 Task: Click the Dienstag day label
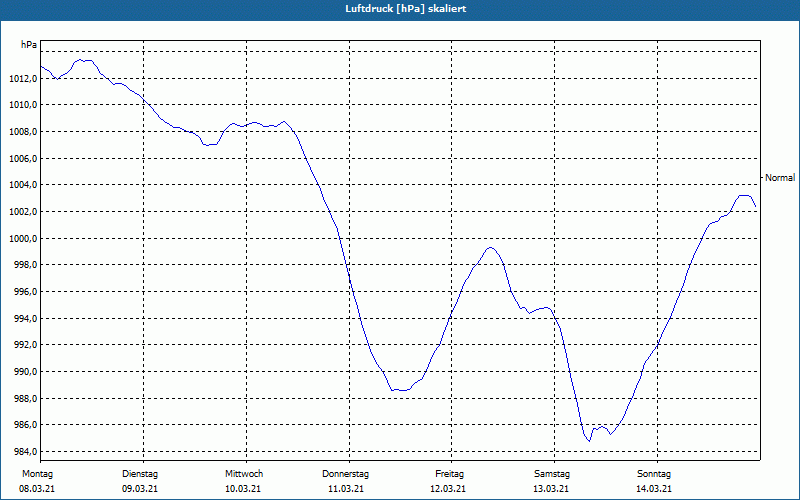coord(140,474)
